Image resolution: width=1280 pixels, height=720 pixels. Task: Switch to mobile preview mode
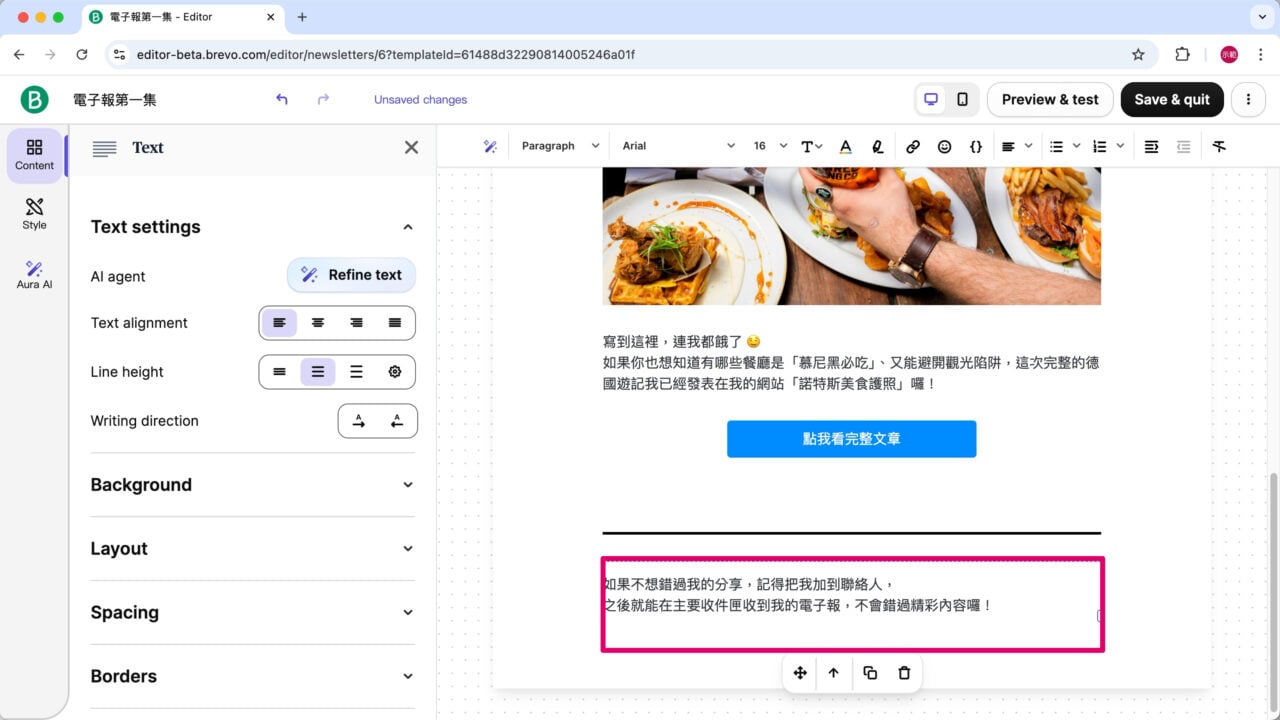[x=961, y=99]
